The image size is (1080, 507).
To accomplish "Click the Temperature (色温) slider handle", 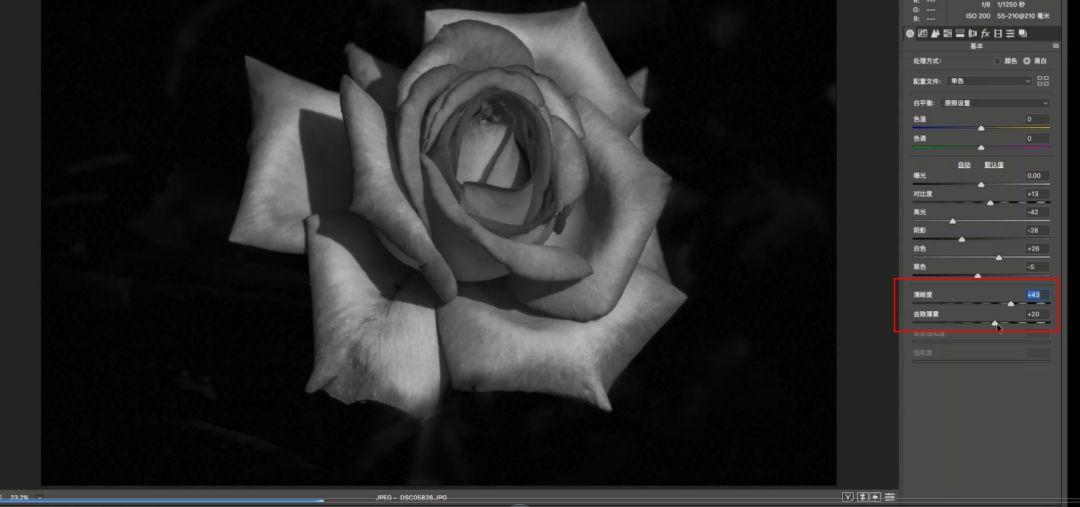I will coord(981,128).
